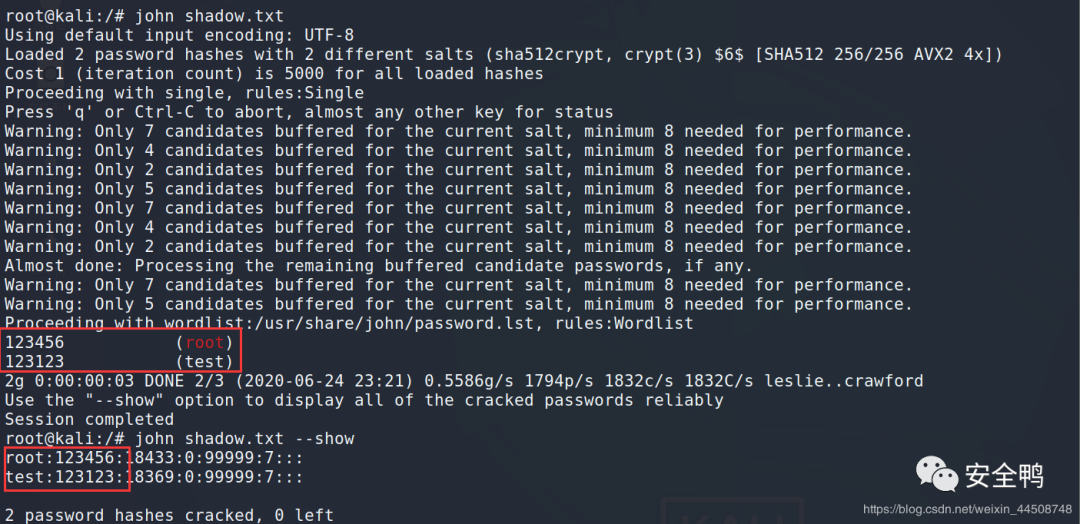This screenshot has width=1080, height=524.
Task: Click the 安全鸭 watermark text
Action: point(1004,476)
